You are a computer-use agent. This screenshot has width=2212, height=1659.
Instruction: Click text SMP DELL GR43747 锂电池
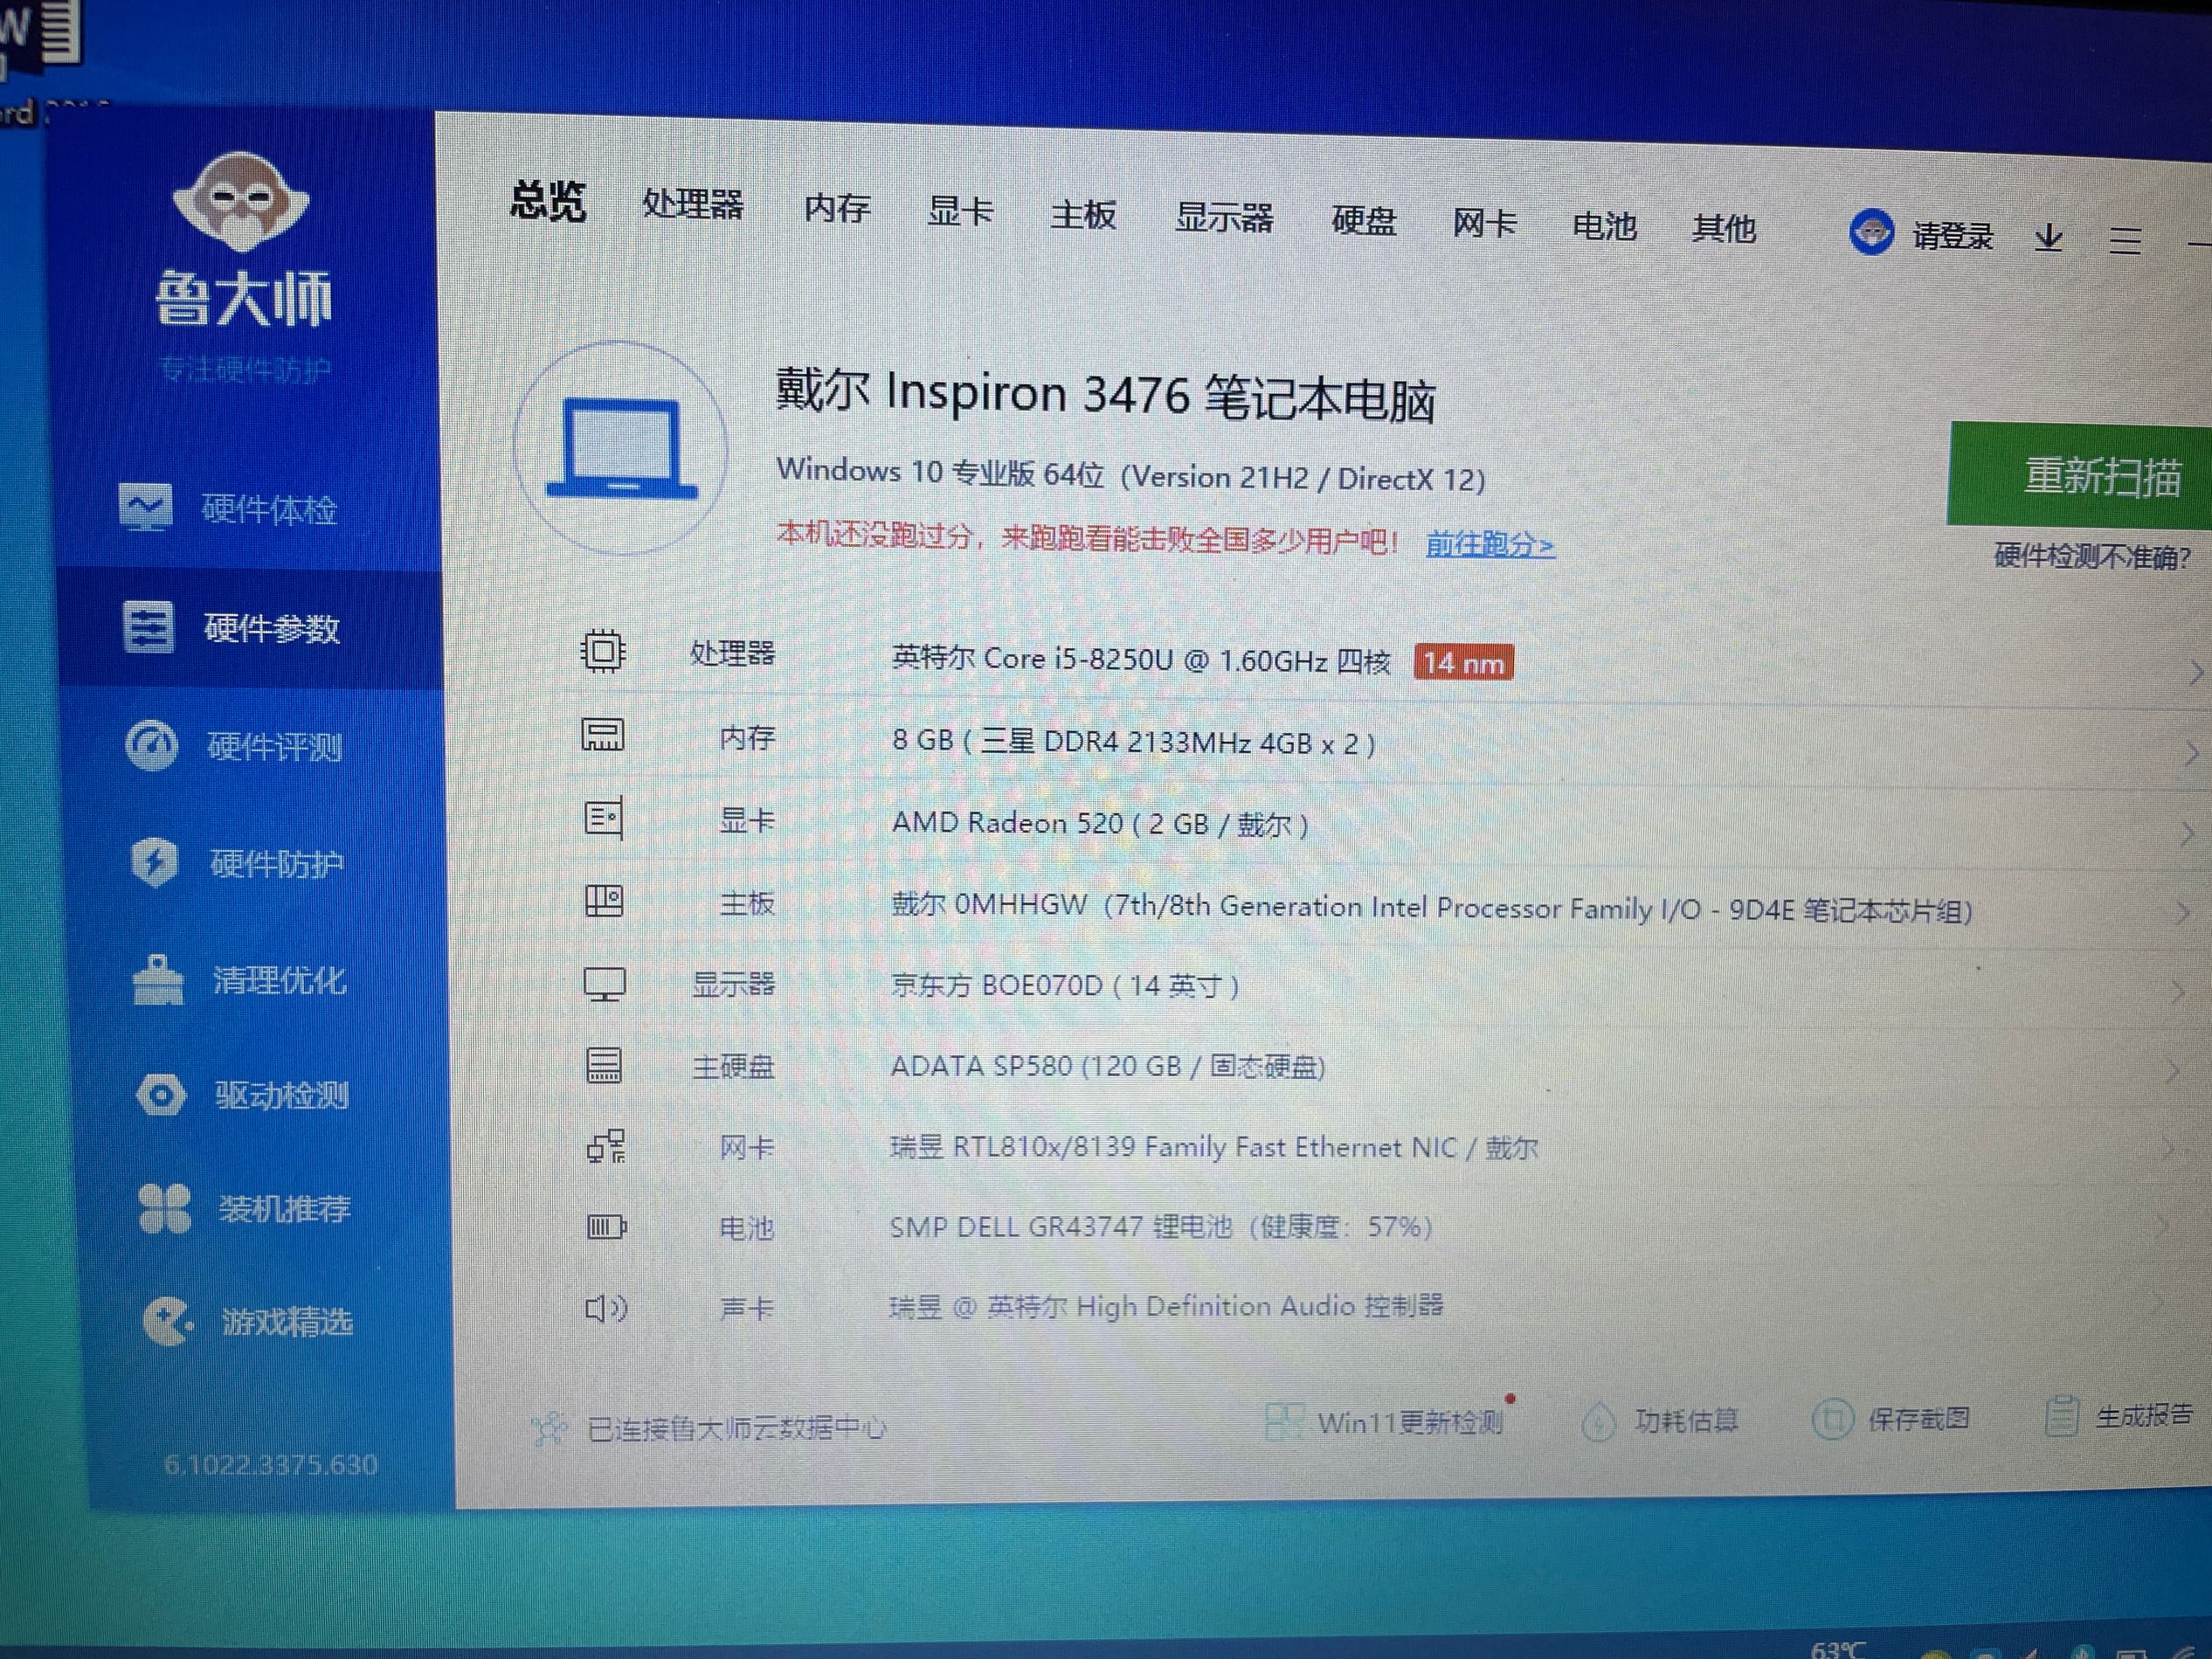click(x=1060, y=1227)
